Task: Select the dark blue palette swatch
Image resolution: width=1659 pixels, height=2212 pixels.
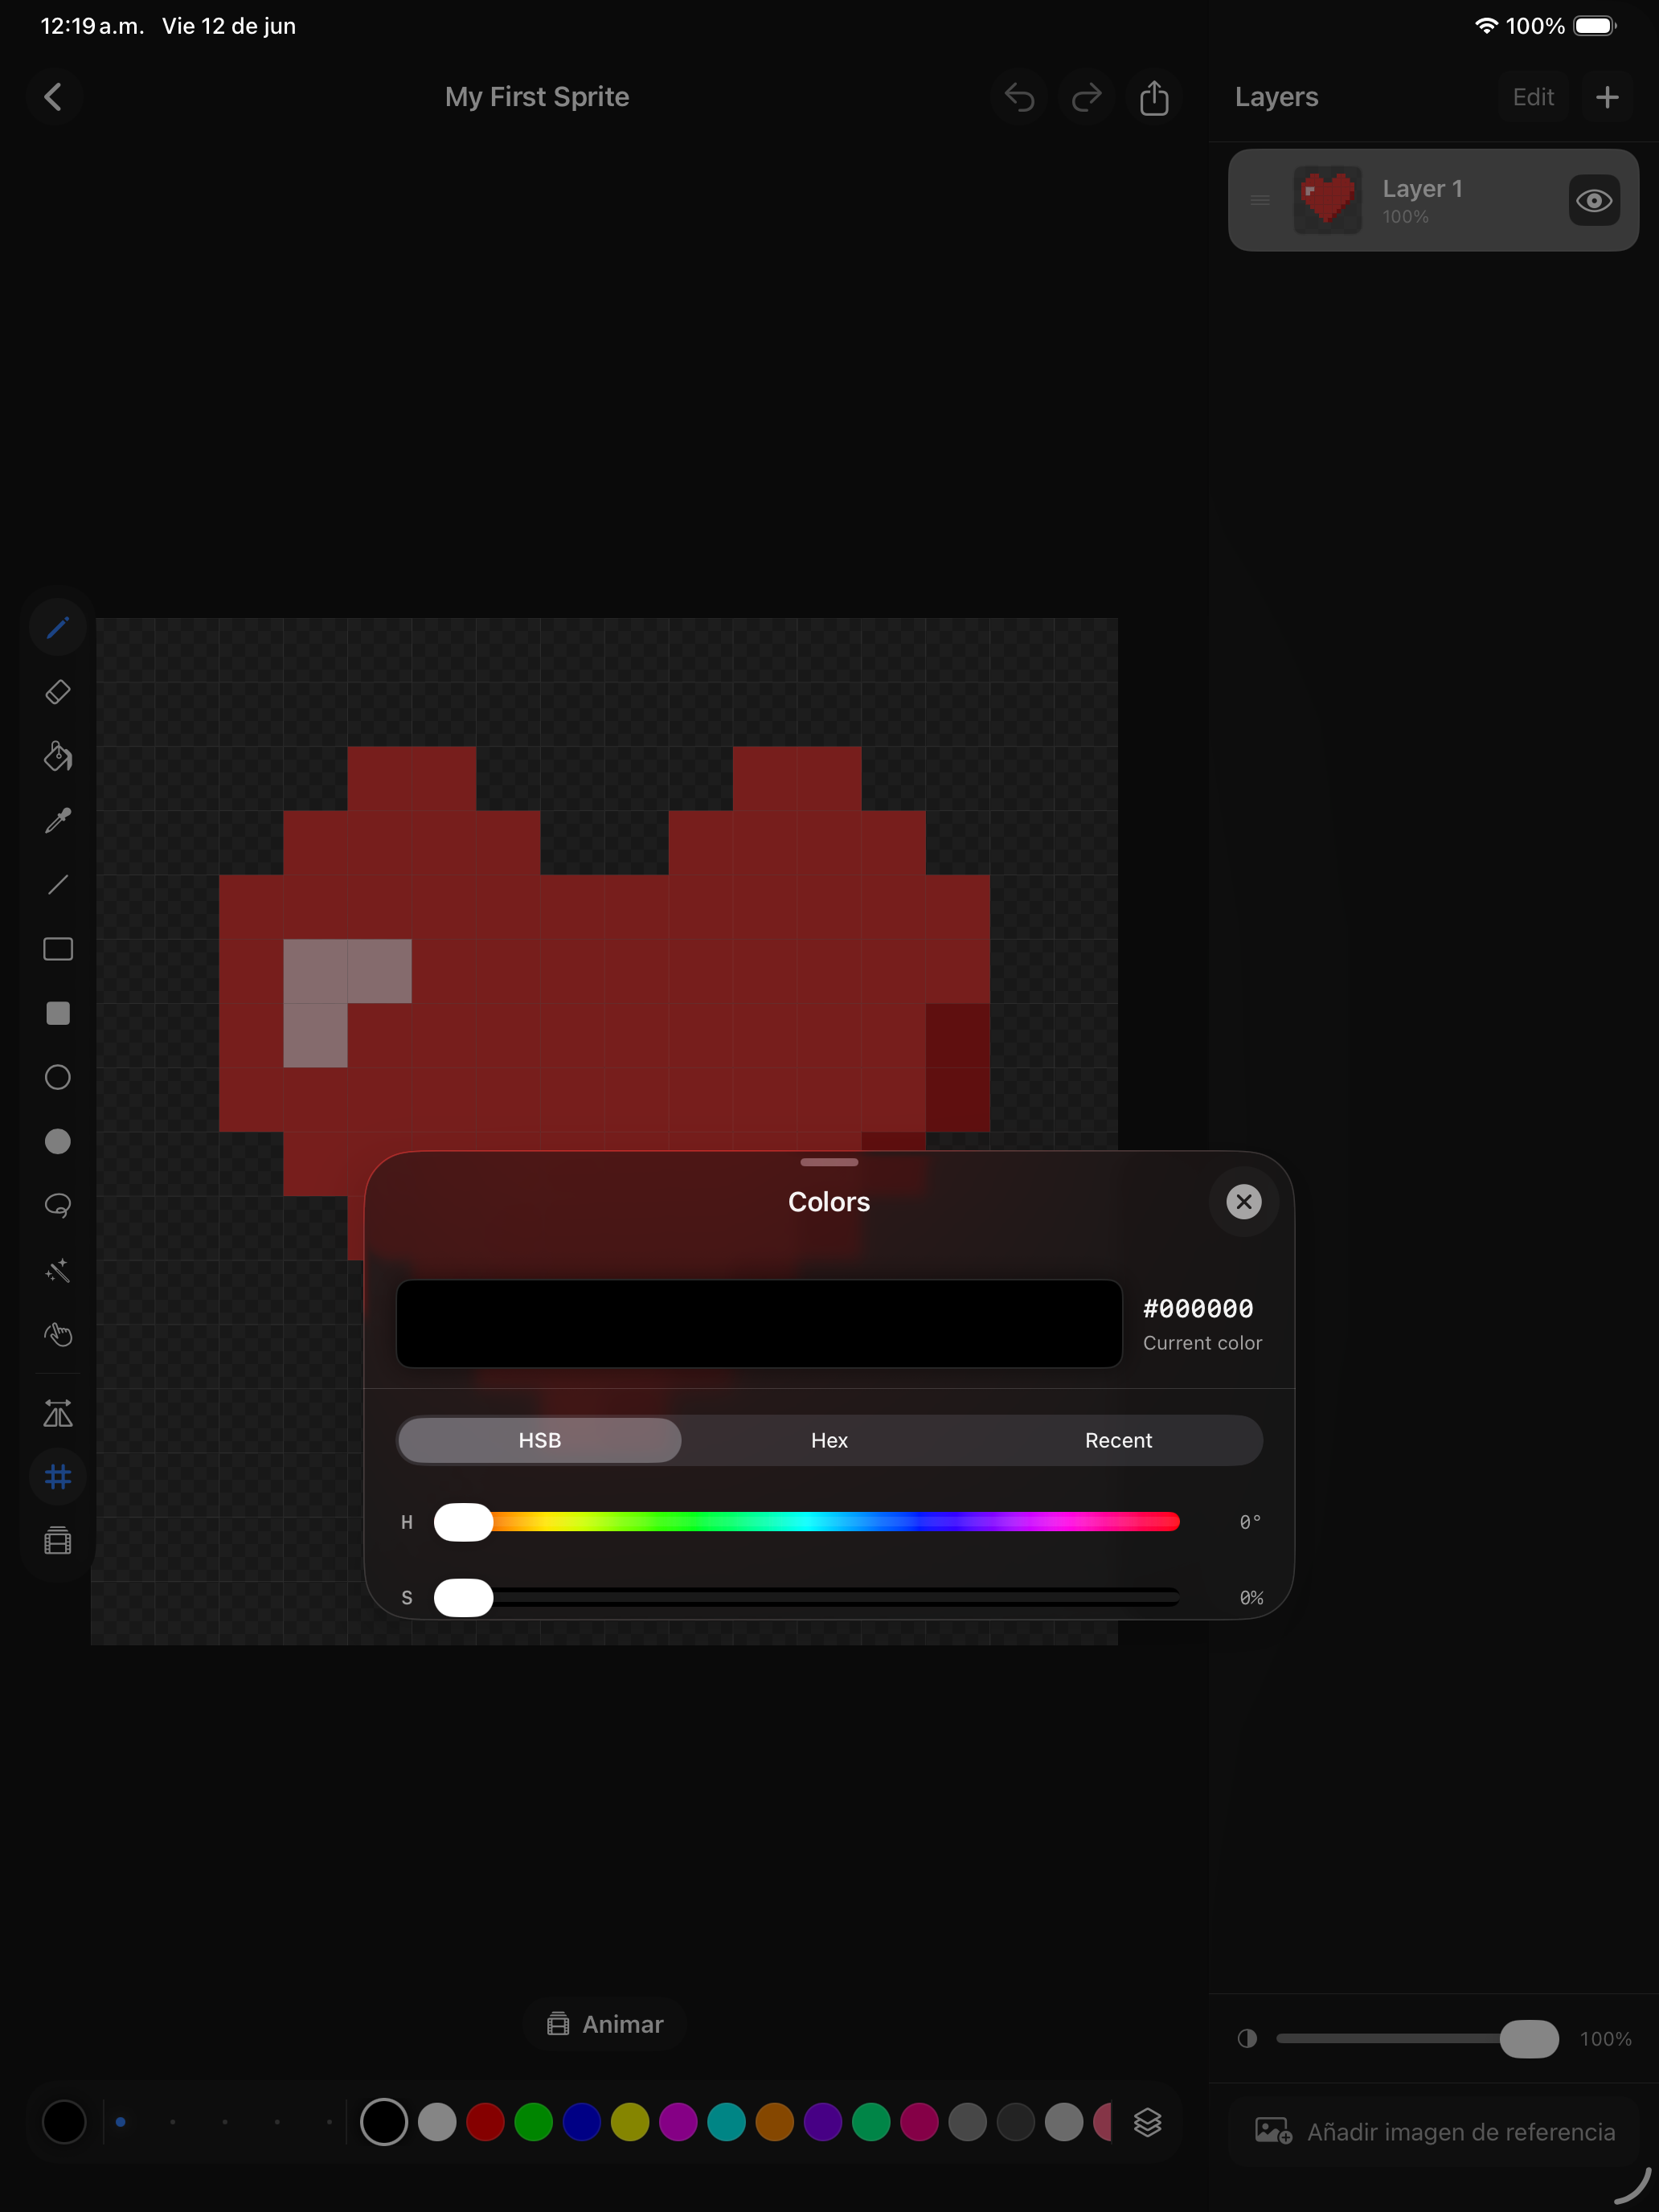Action: click(581, 2121)
